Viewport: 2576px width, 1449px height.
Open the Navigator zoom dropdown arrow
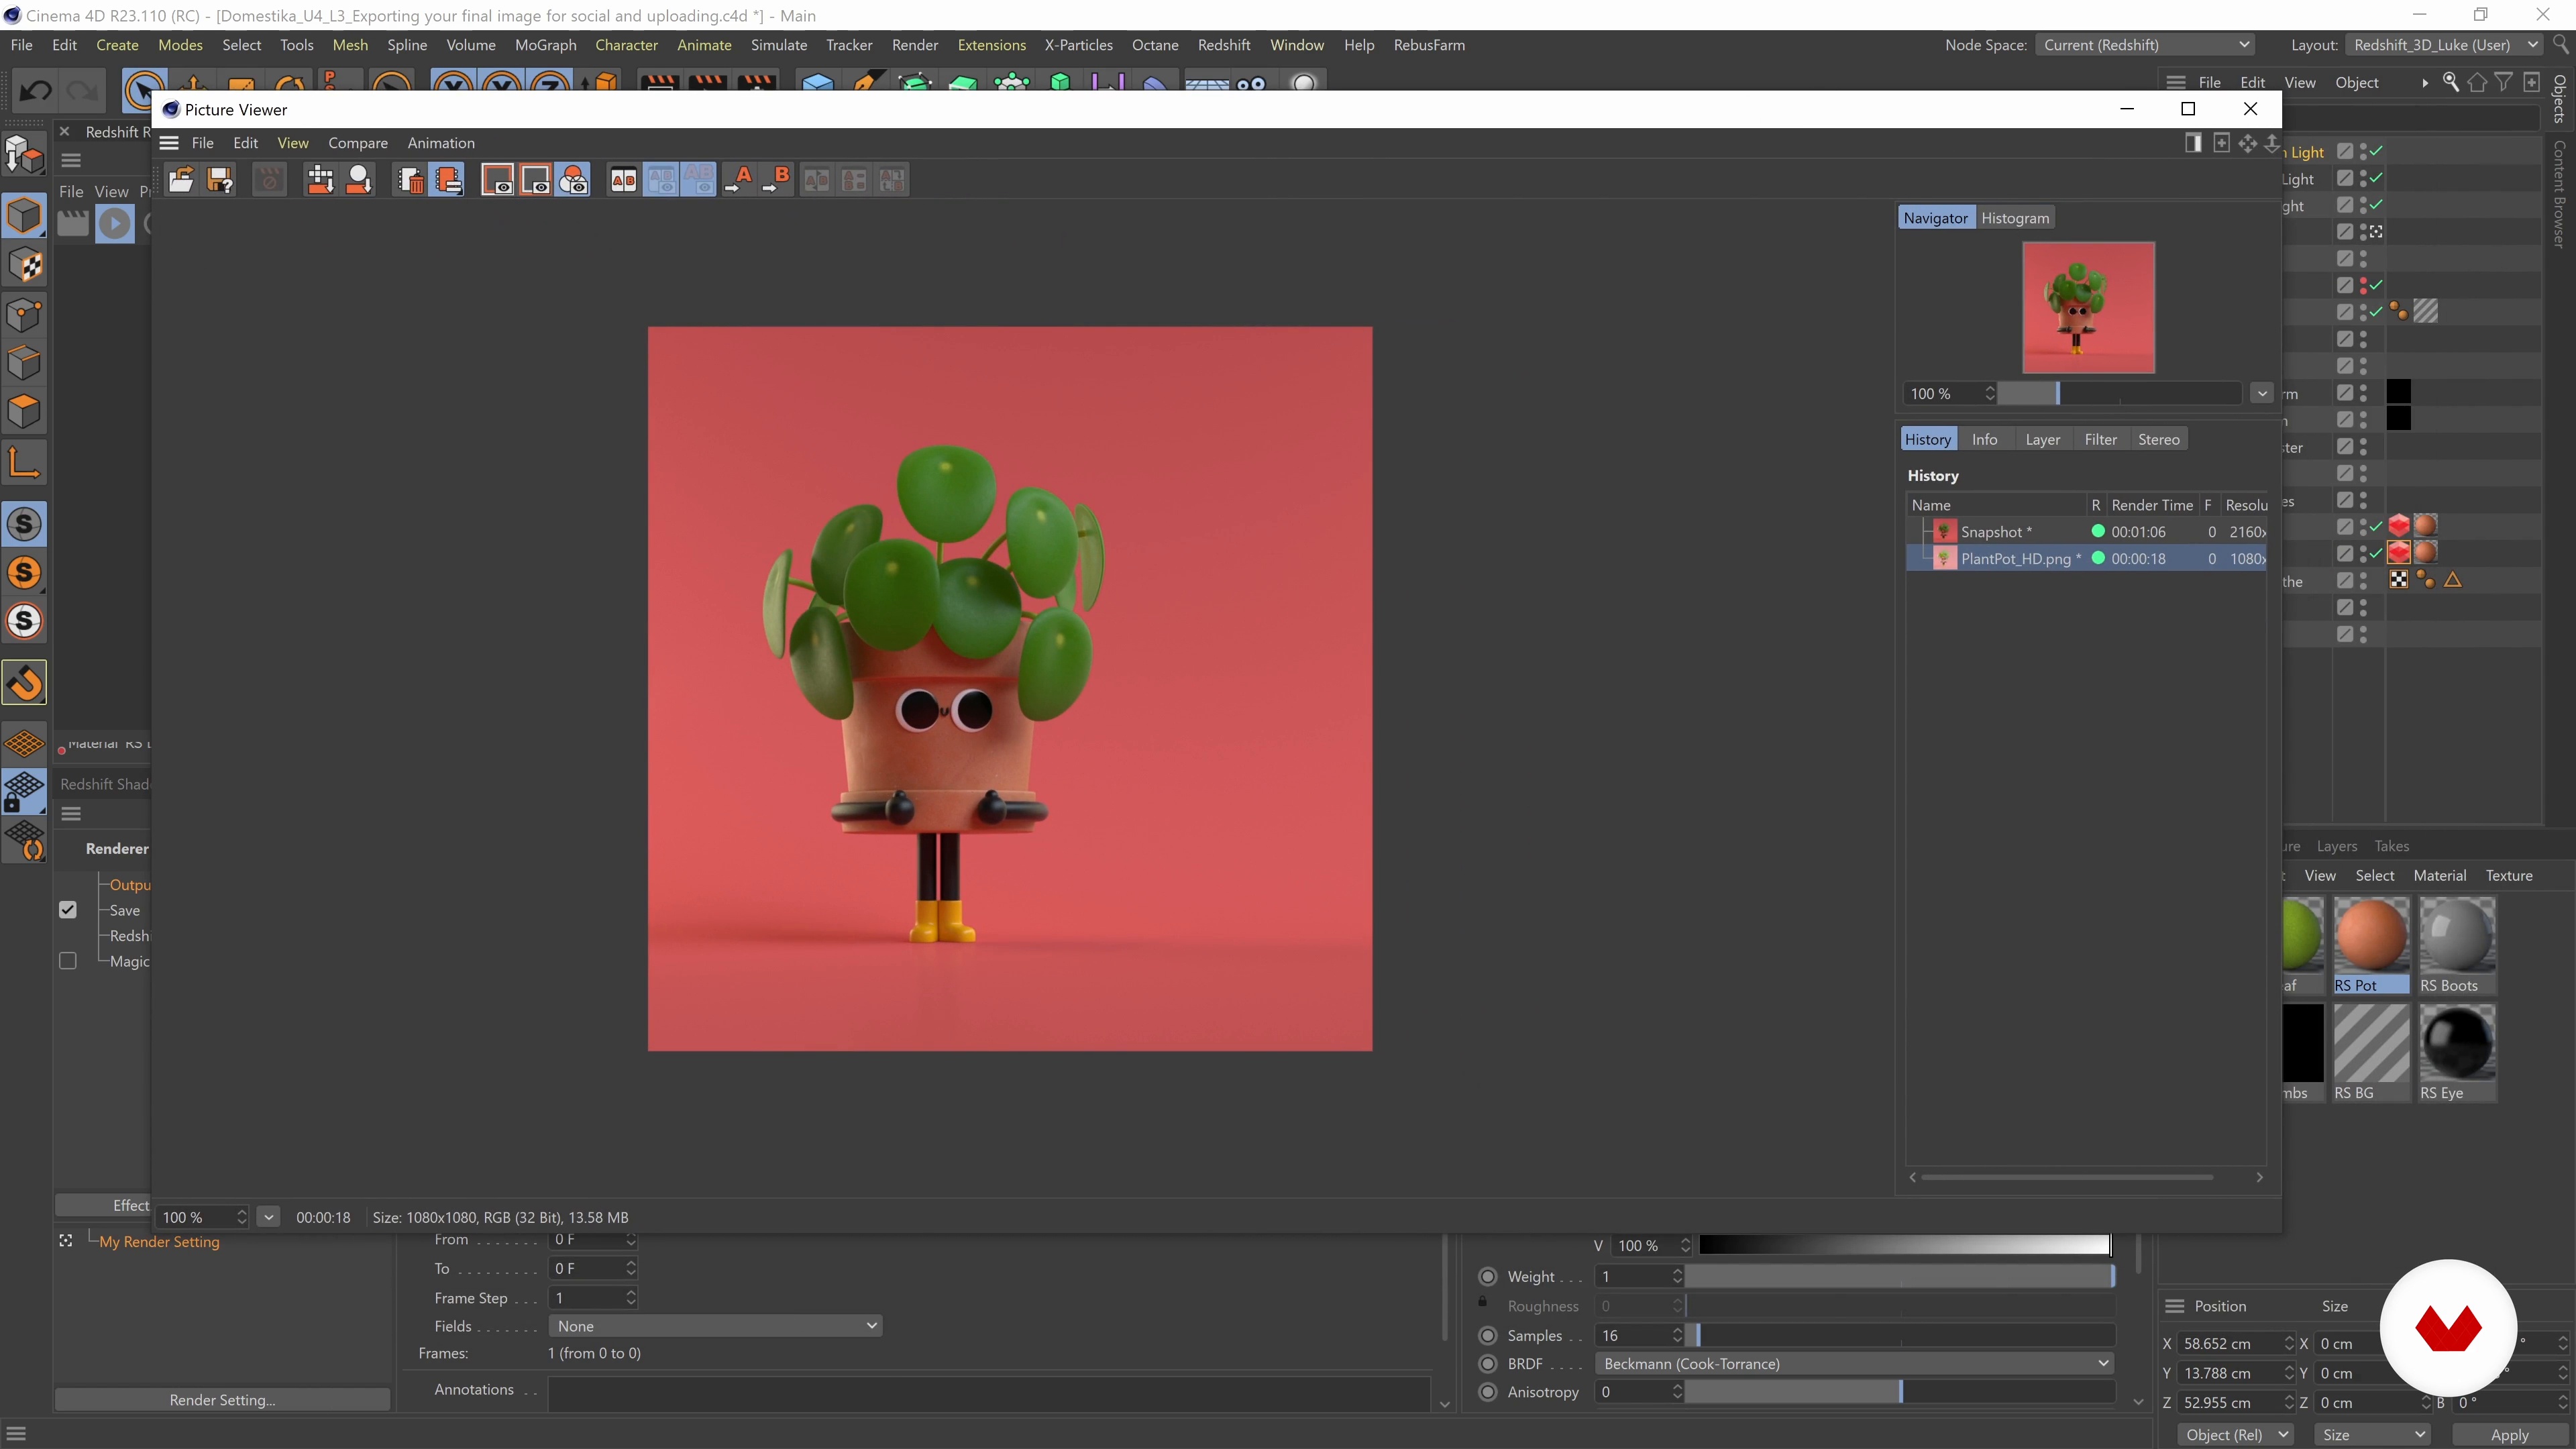pos(2262,393)
